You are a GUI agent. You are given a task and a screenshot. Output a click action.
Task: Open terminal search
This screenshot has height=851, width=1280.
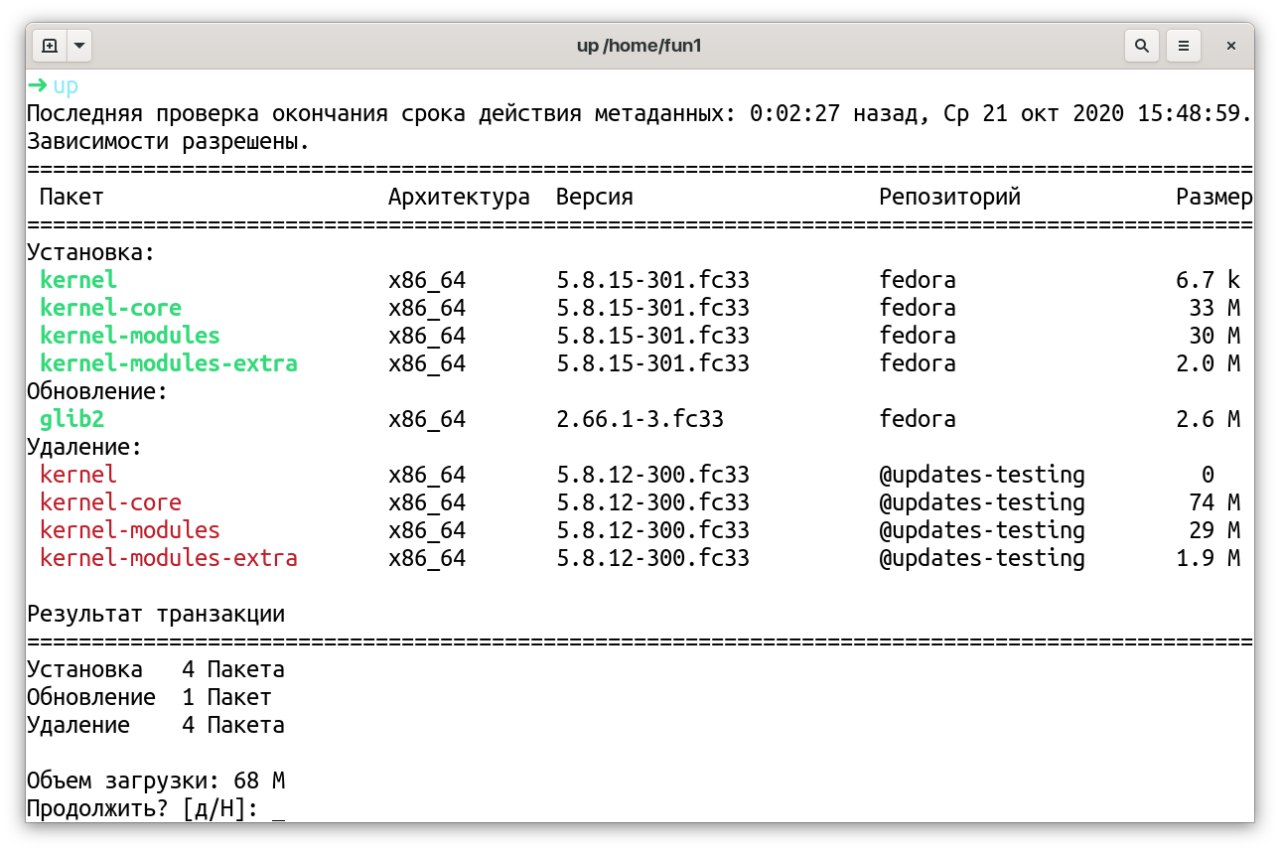1142,46
